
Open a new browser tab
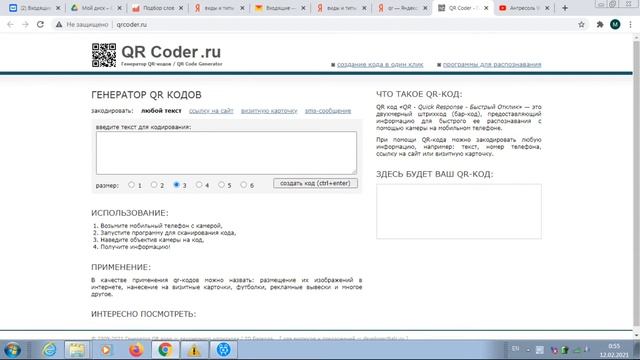(565, 8)
